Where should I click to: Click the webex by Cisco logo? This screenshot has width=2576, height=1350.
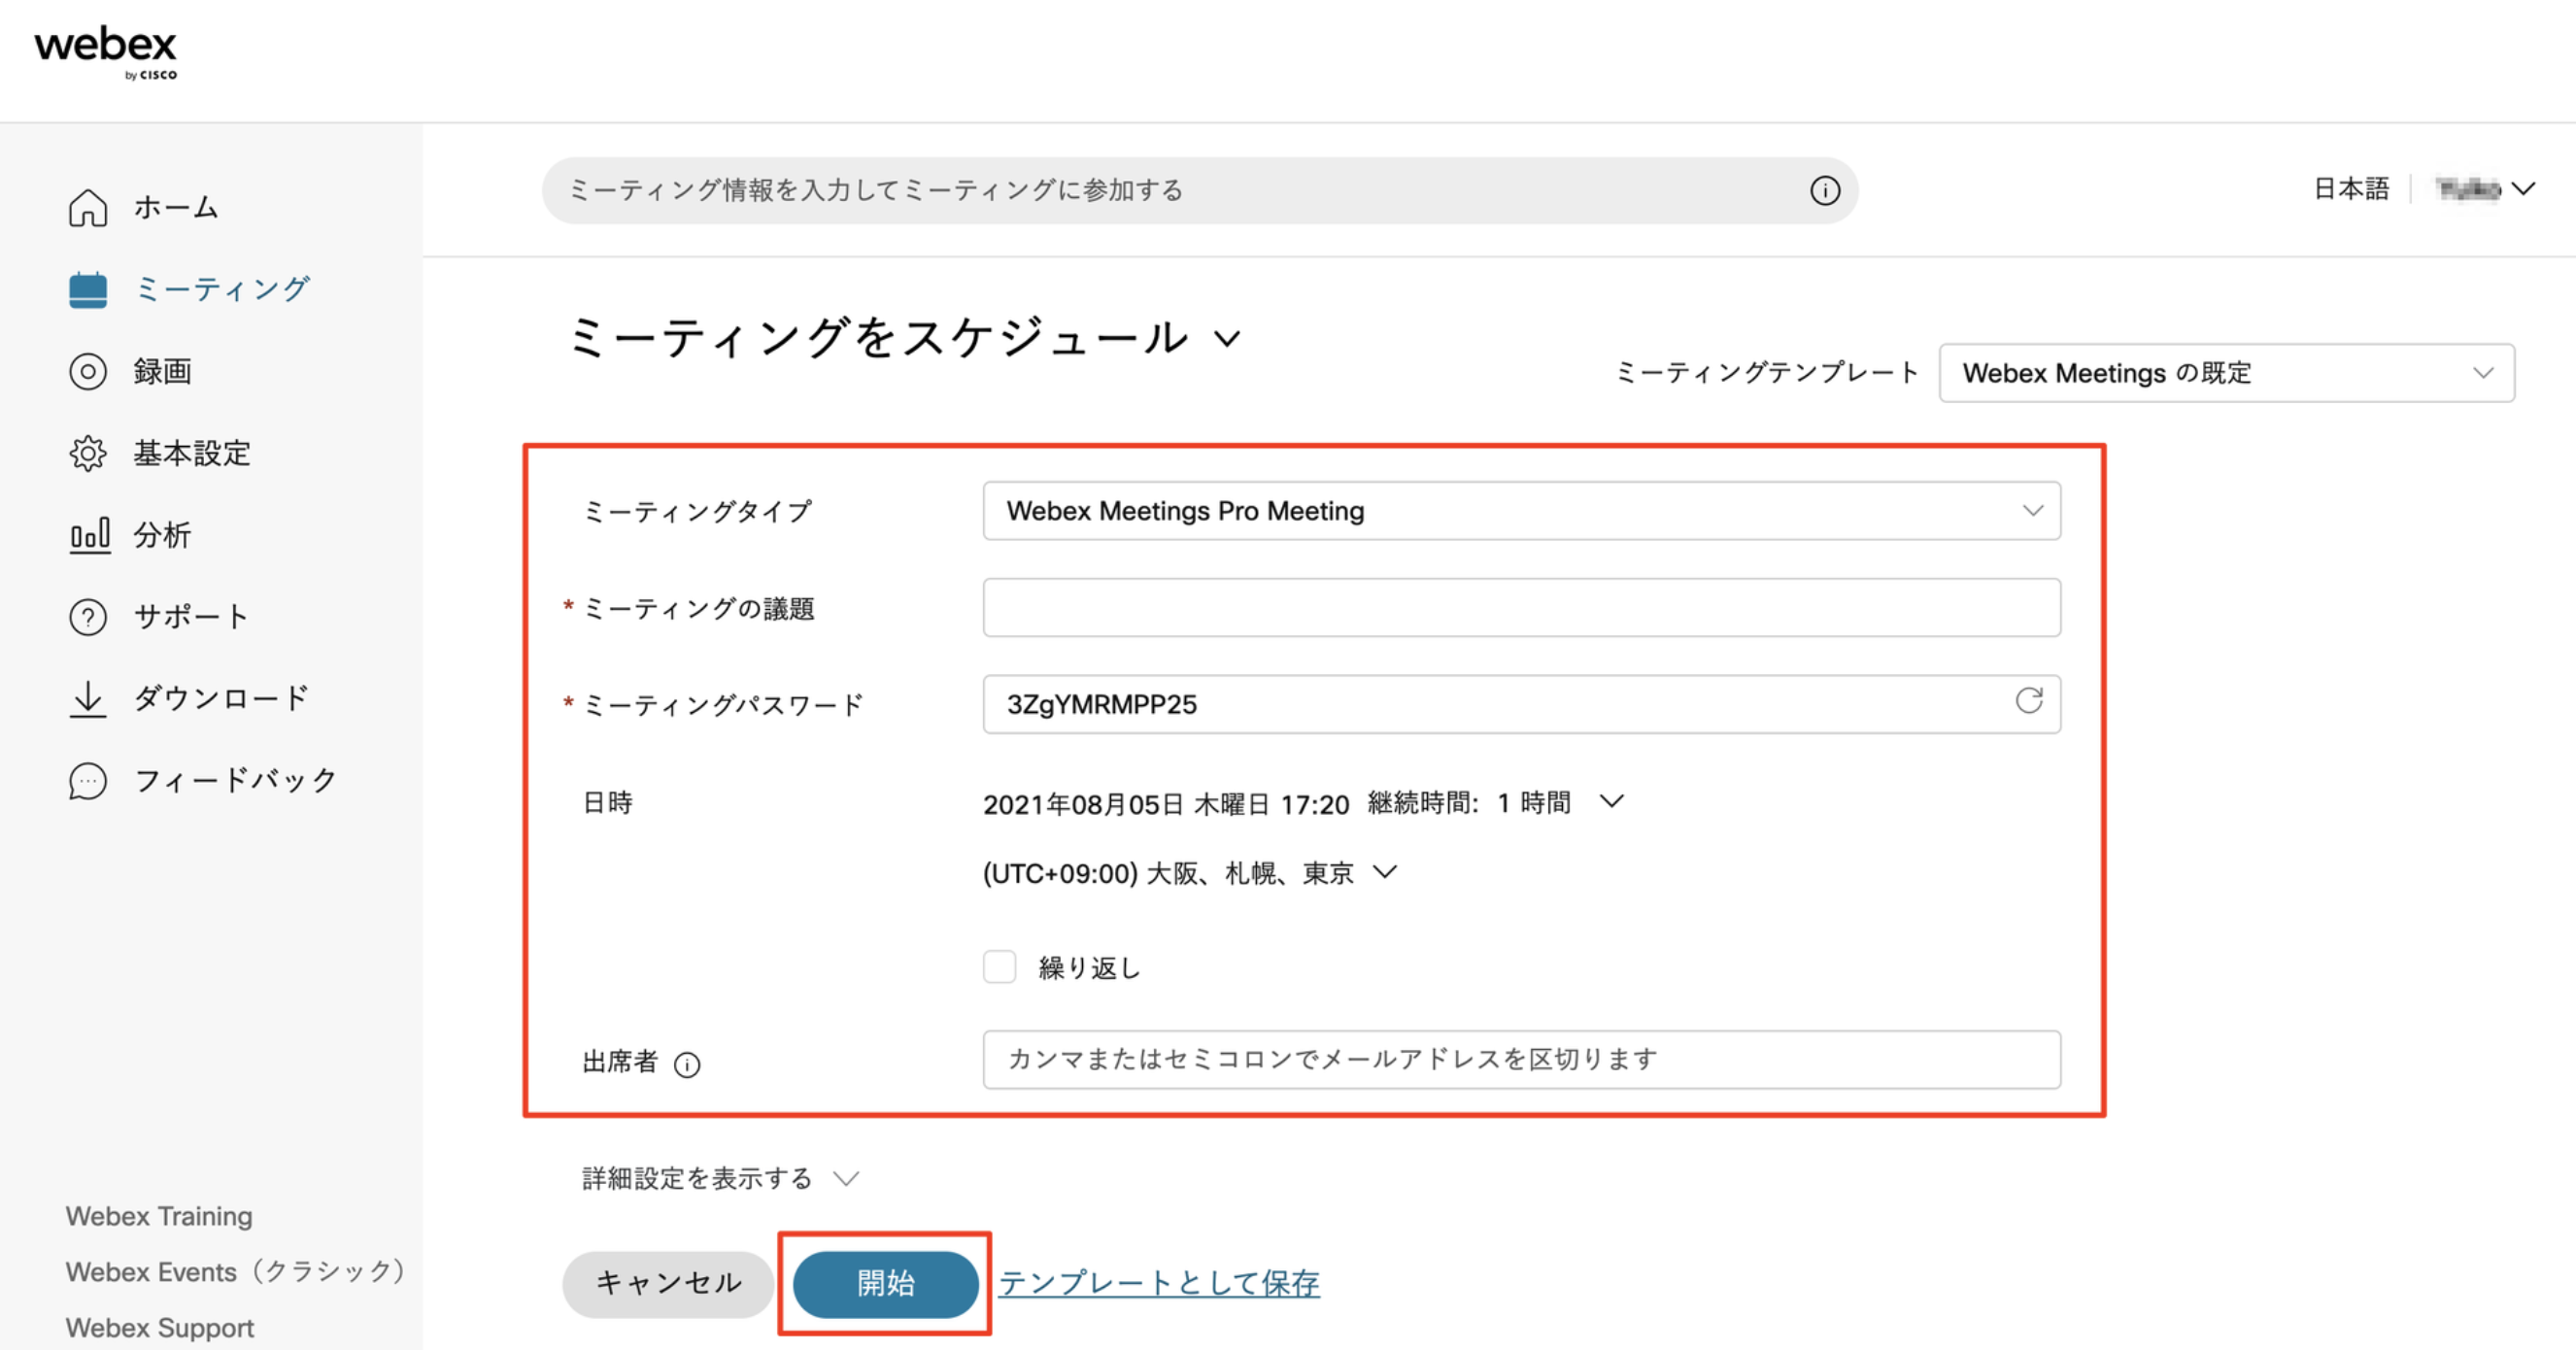(x=105, y=54)
